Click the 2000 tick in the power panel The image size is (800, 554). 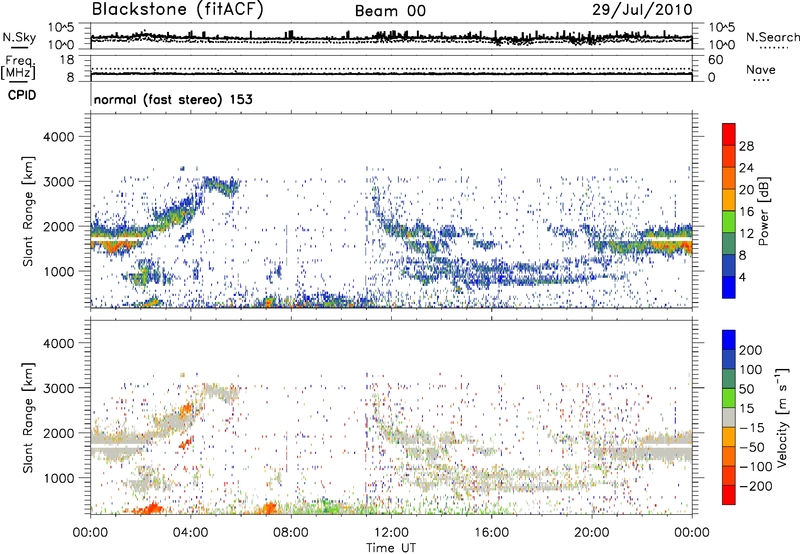click(x=59, y=226)
